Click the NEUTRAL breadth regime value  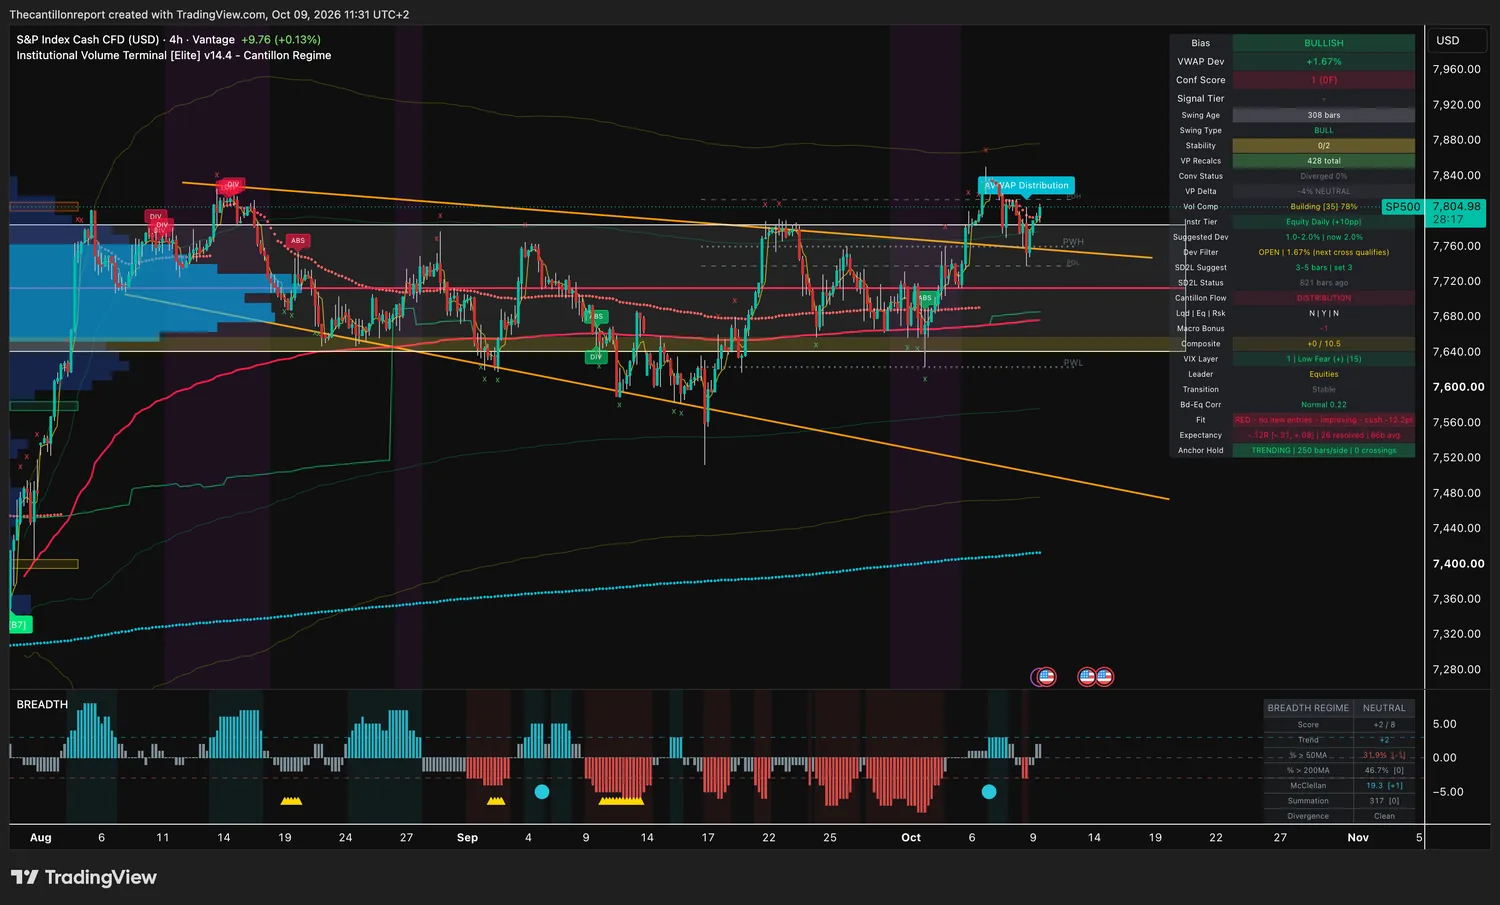1384,708
